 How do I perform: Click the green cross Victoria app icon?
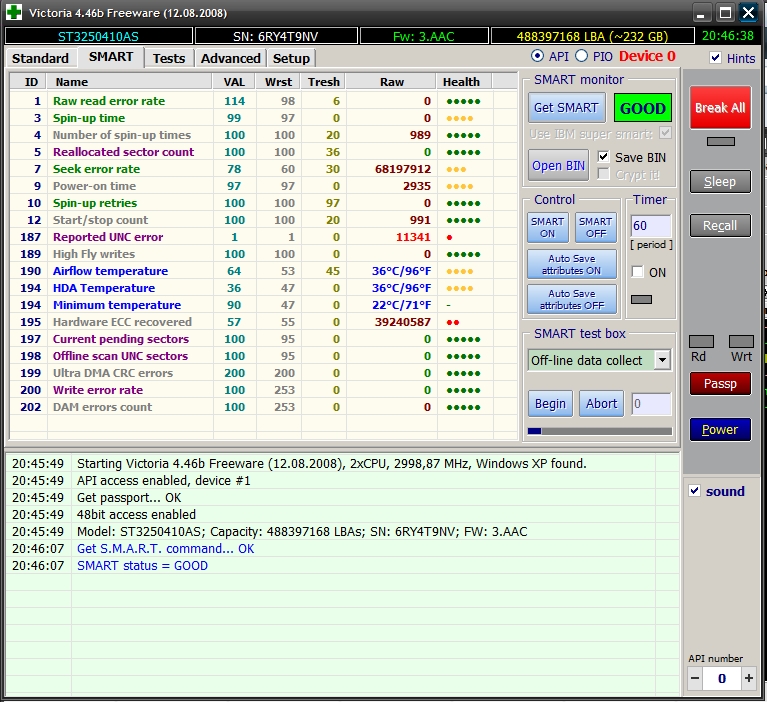click(x=14, y=12)
